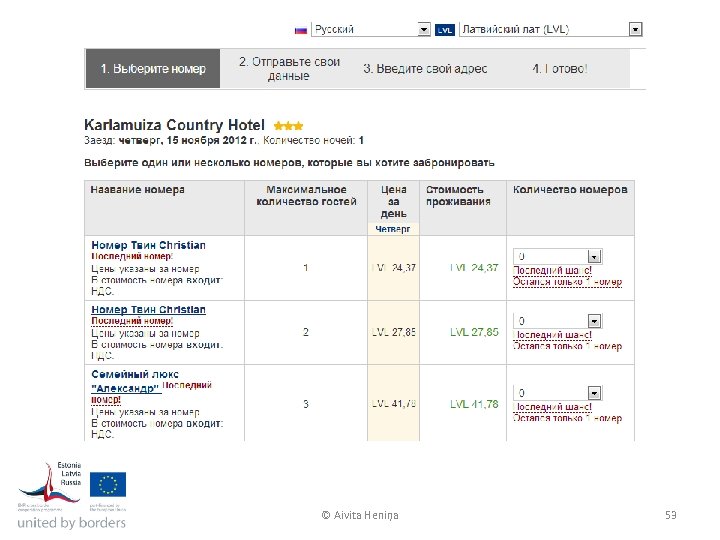Expand the Латвийский лат (LVL) currency dropdown
Screen dimensions: 720x540
pos(635,30)
